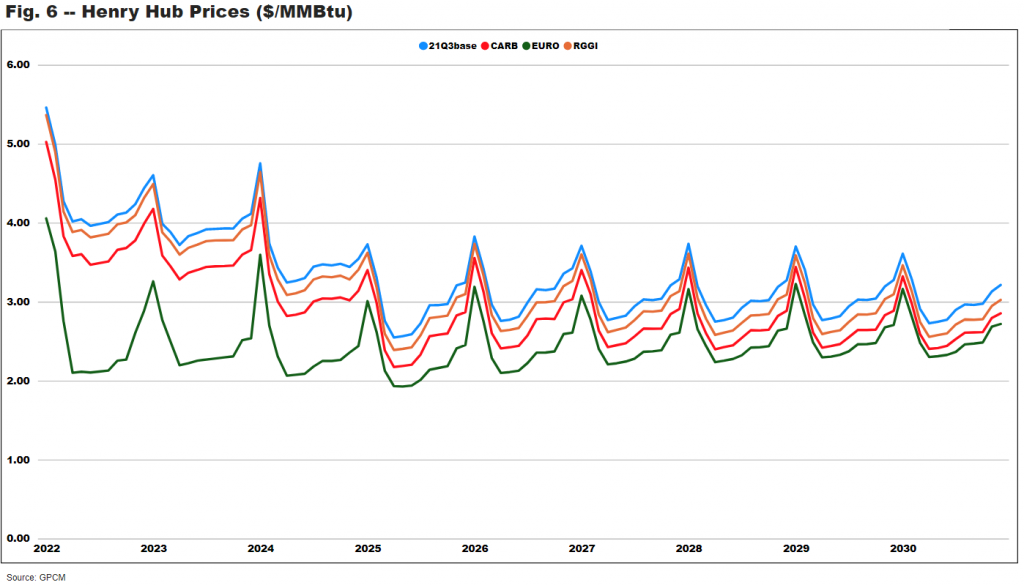
Task: Select the RGGI legend label
Action: (586, 46)
